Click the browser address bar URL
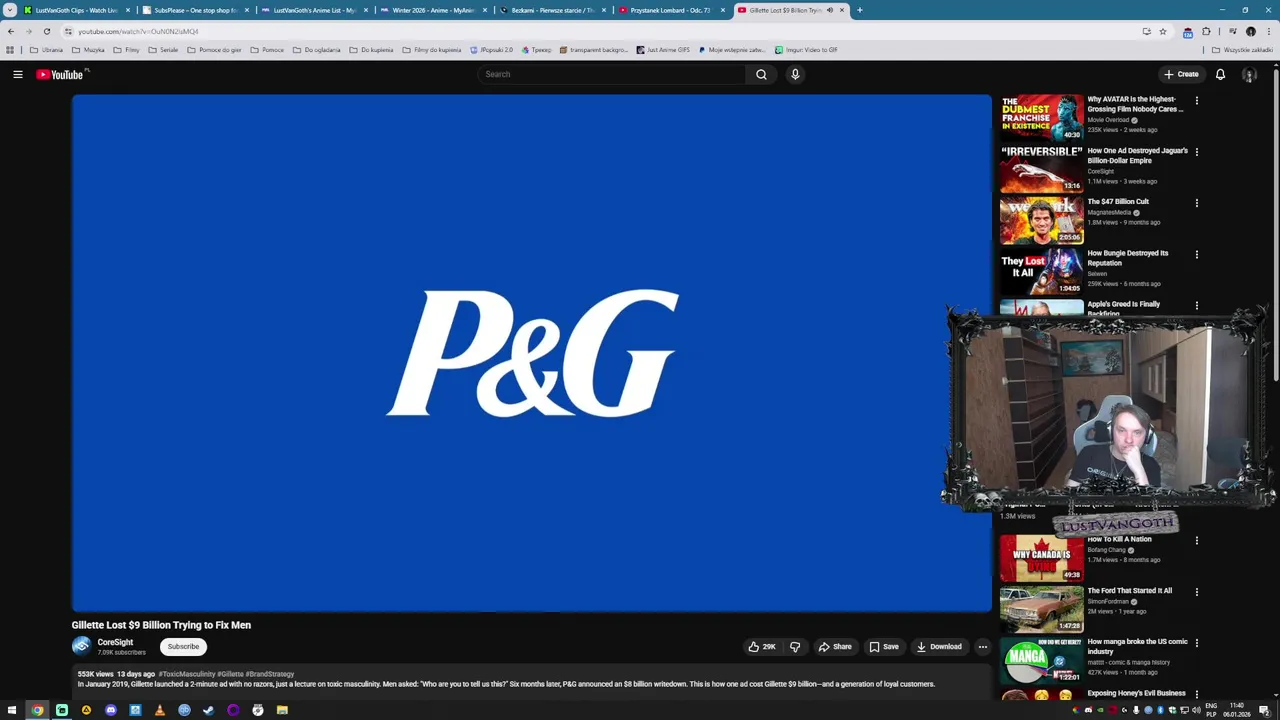The height and width of the screenshot is (720, 1280). 138,31
